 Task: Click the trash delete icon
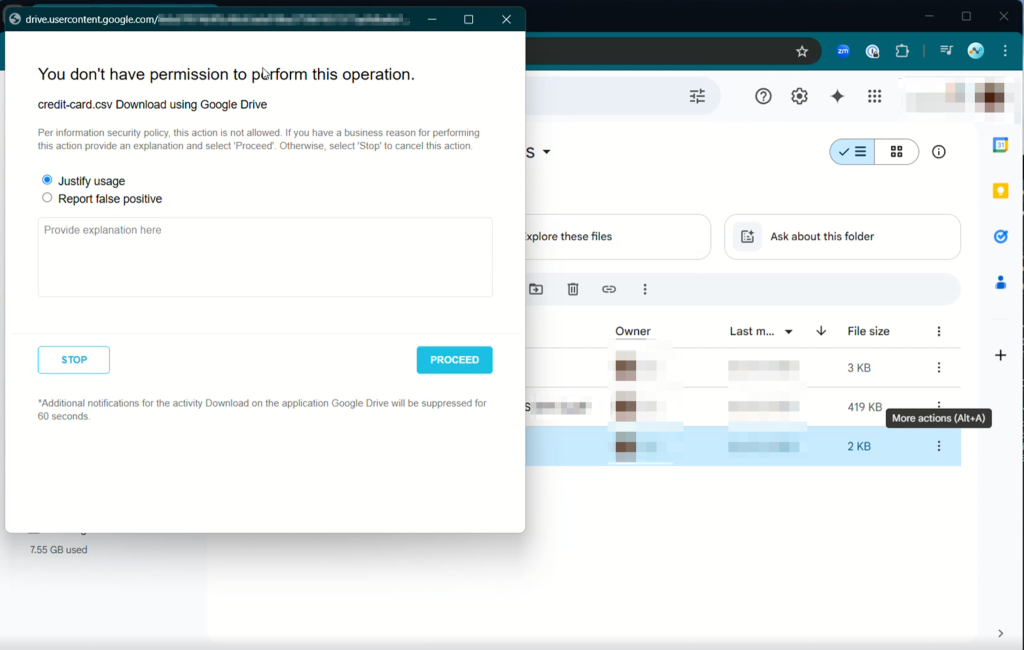[573, 289]
